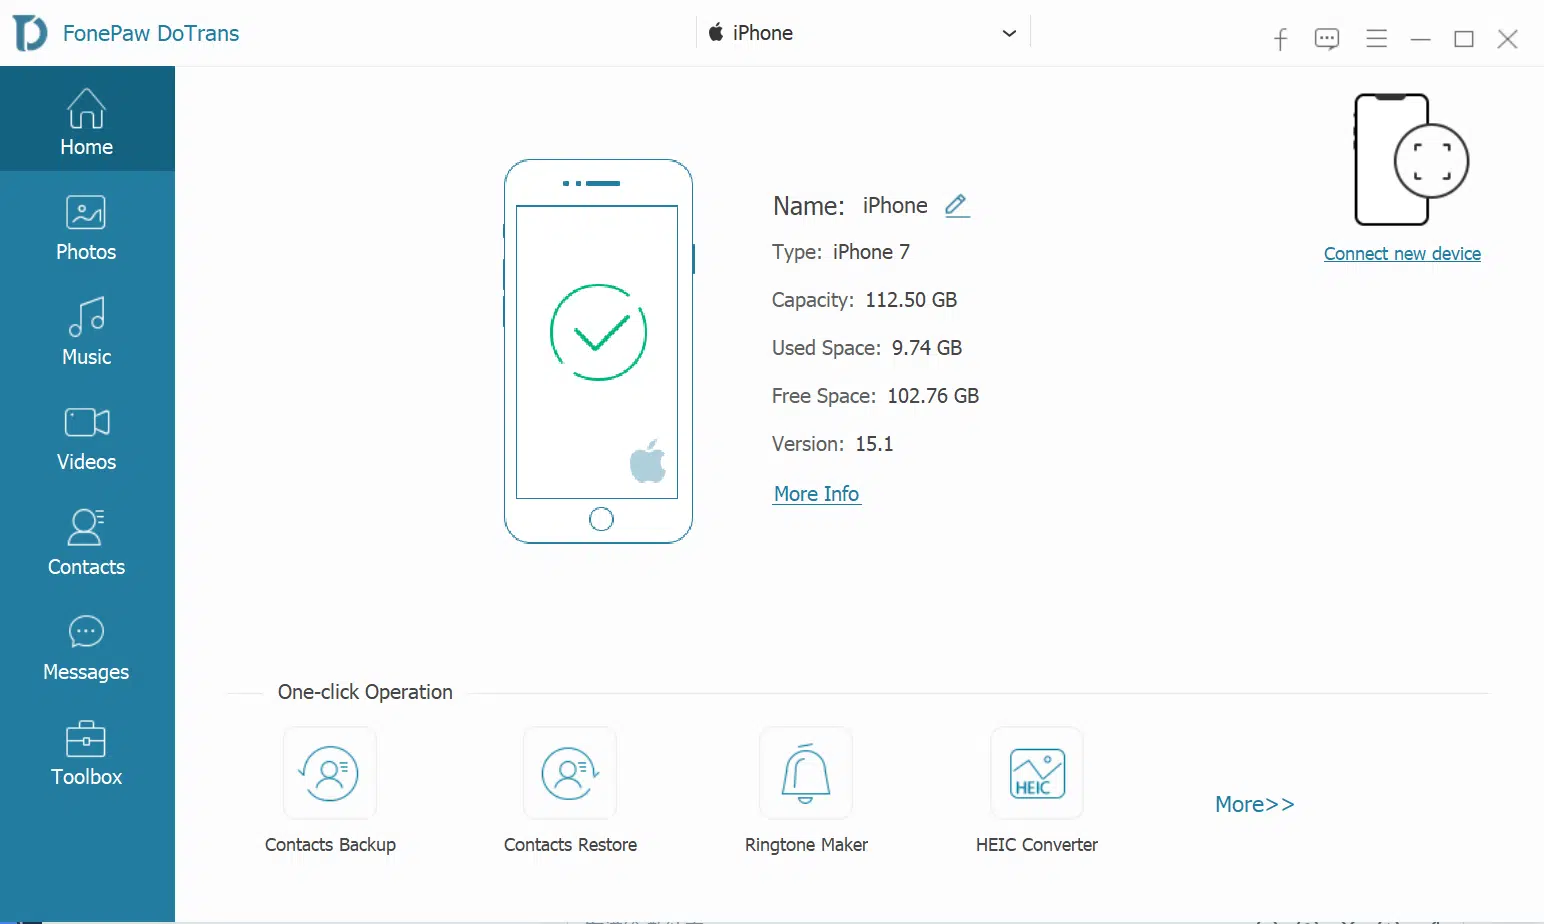Screen dimensions: 1544x924
Task: Open the Messages section
Action: tap(87, 648)
